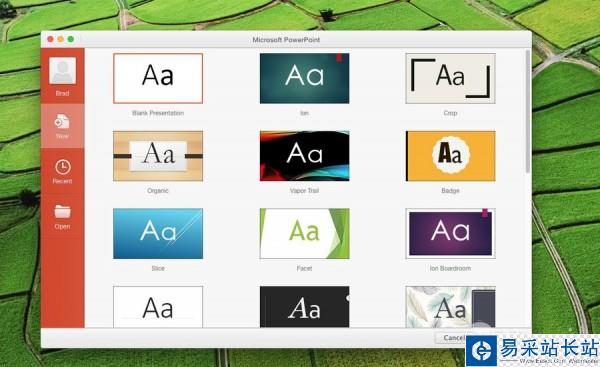Click the 'Crop' label text
This screenshot has height=367, width=600.
click(450, 113)
